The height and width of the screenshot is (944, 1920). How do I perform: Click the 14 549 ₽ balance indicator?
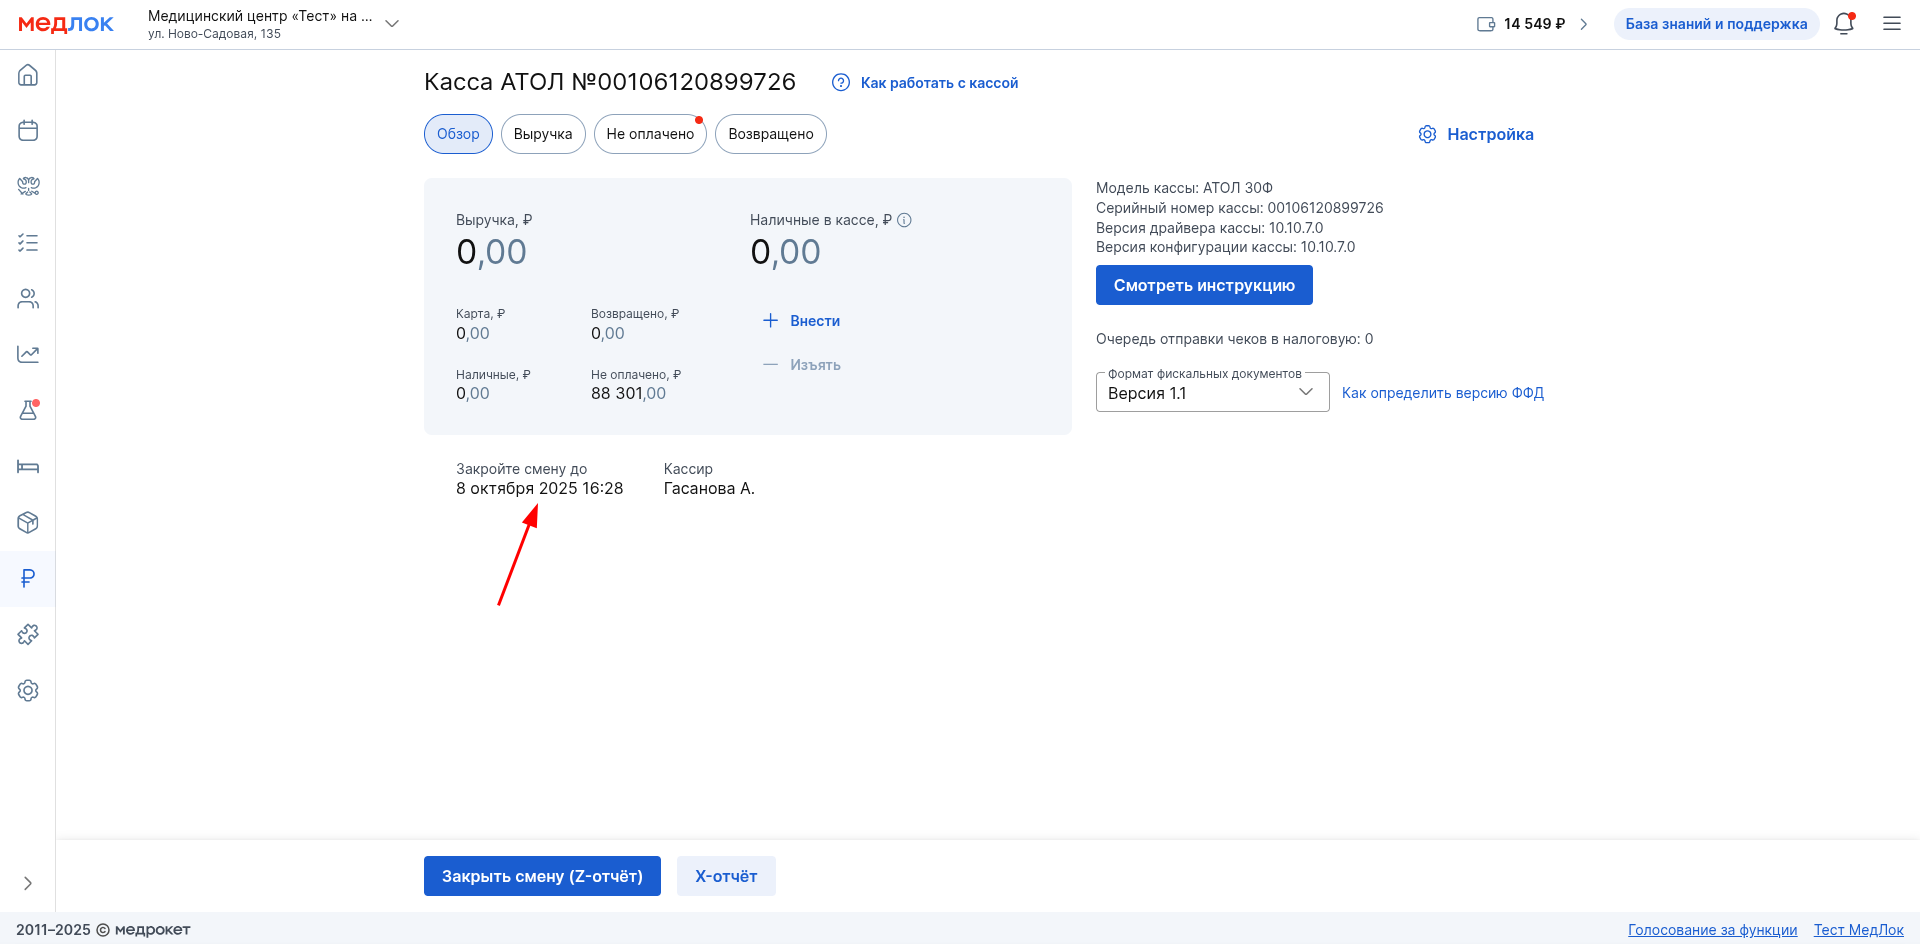1532,24
